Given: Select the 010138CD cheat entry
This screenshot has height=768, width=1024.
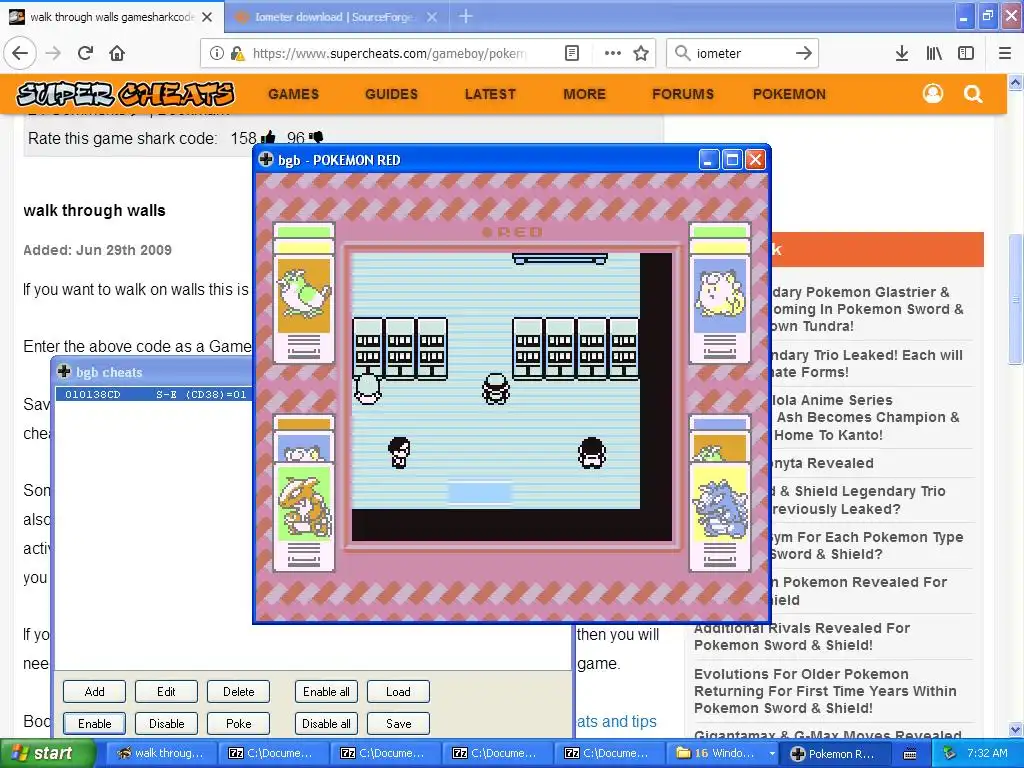Looking at the screenshot, I should click(x=154, y=394).
